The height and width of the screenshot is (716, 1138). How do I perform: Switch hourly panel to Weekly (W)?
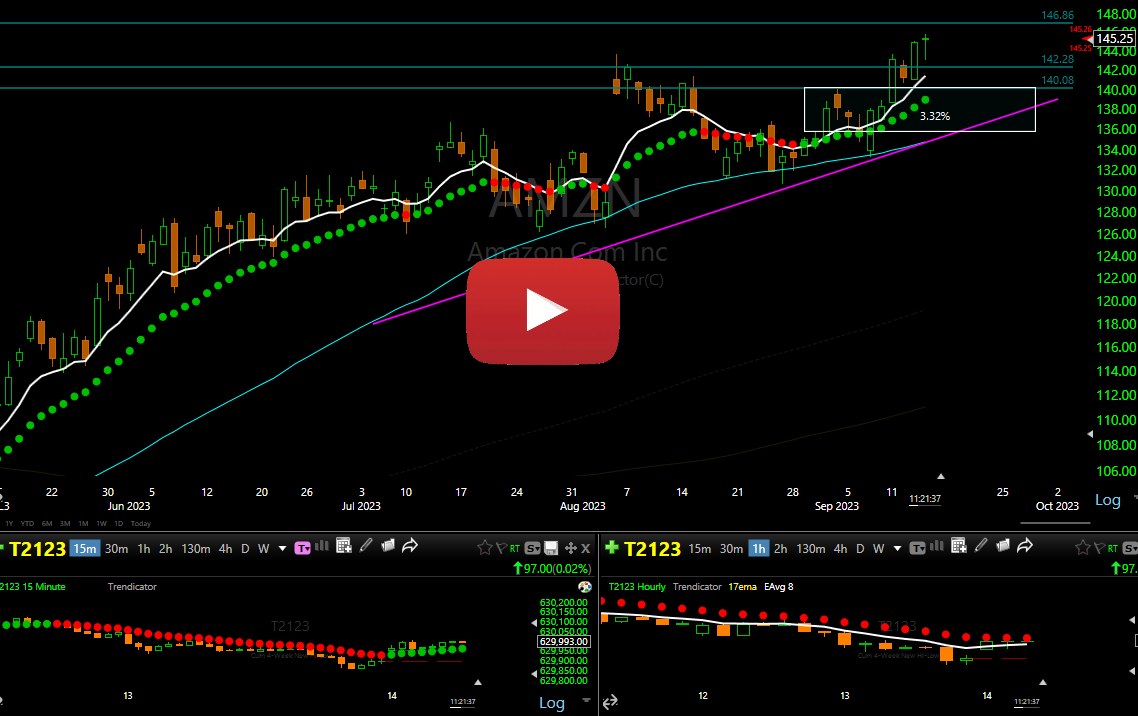878,548
